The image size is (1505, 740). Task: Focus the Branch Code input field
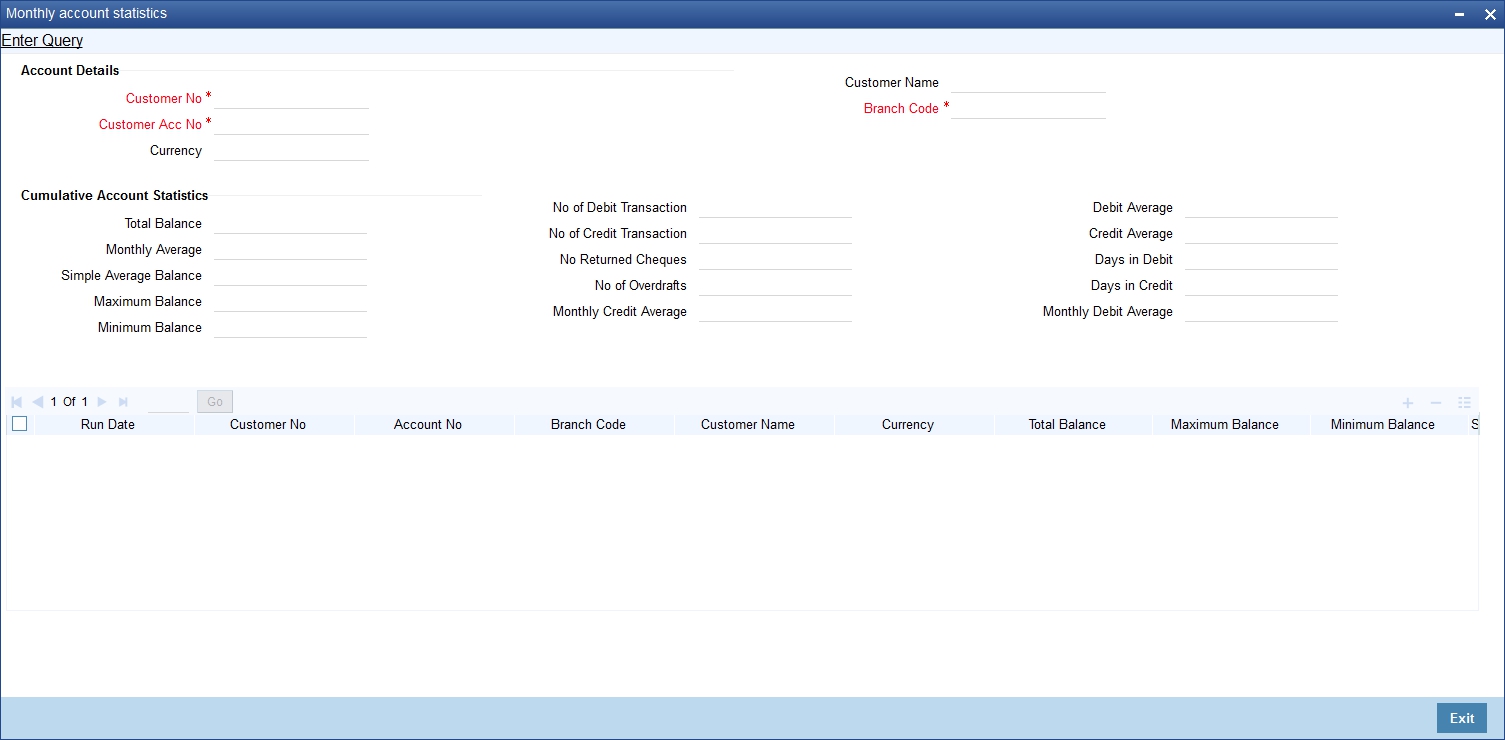[x=1028, y=108]
